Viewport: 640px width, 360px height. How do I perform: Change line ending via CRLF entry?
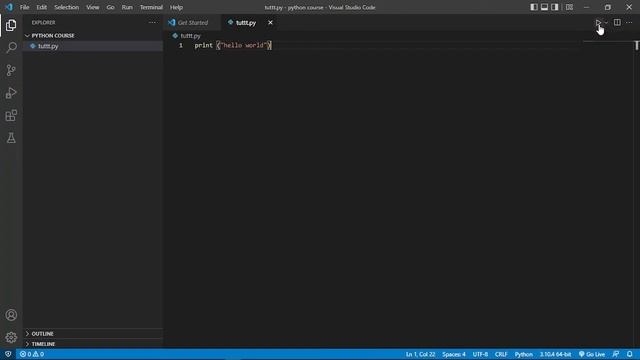click(x=501, y=354)
